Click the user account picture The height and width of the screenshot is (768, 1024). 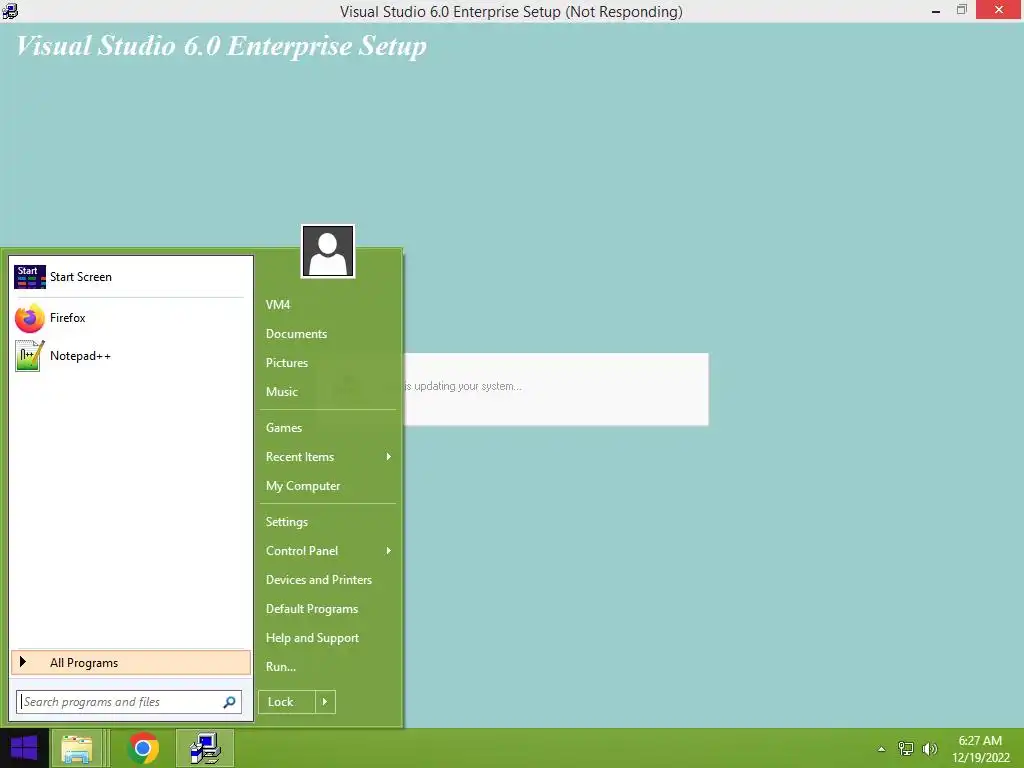point(328,251)
